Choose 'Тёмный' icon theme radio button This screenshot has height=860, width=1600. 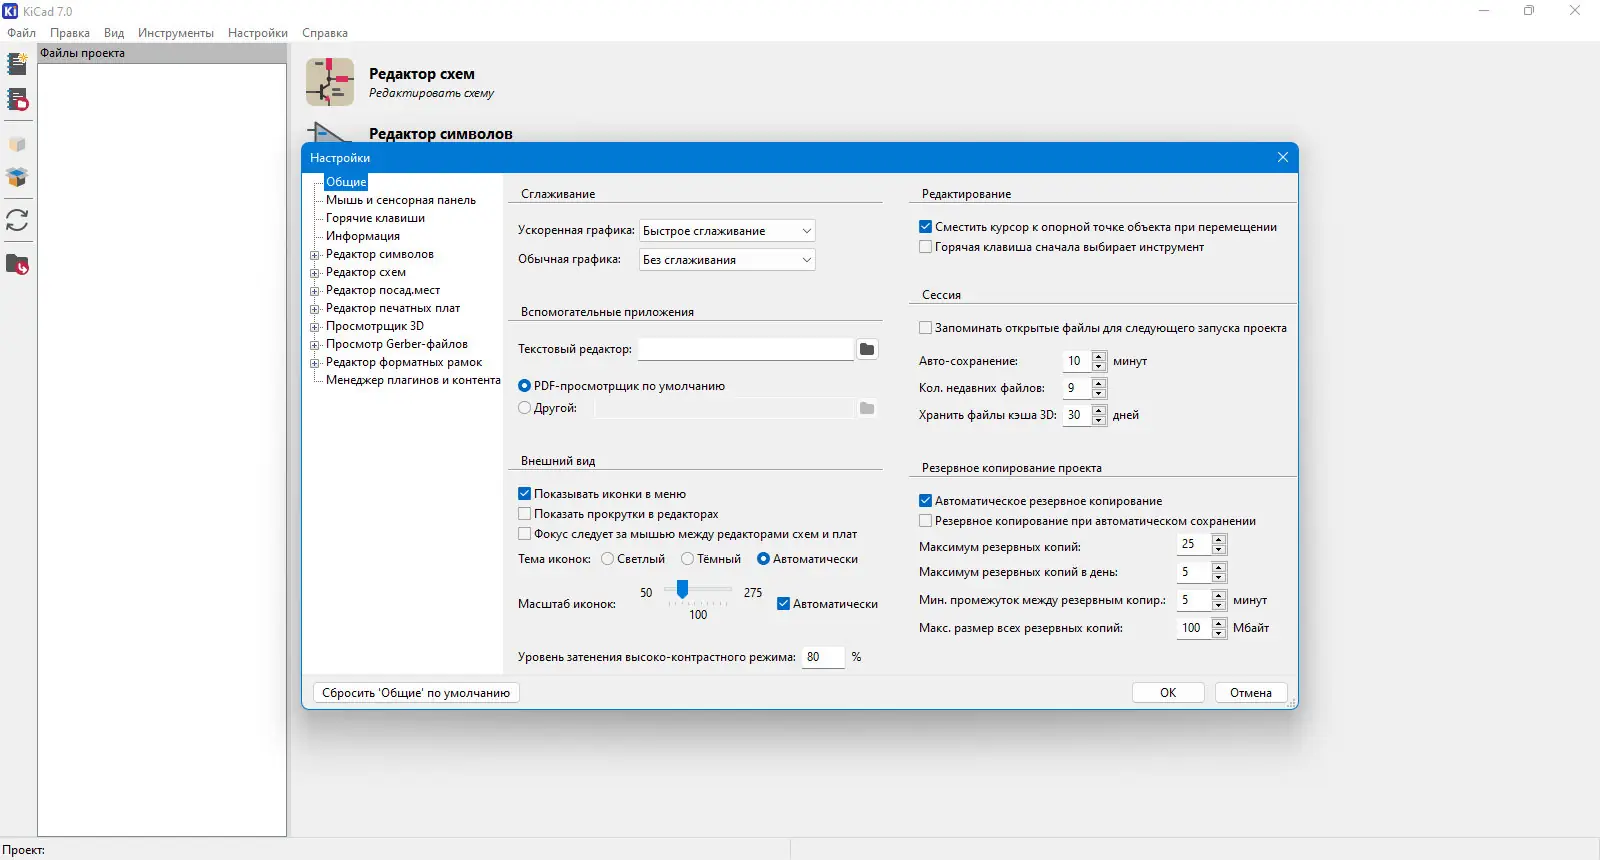coord(687,559)
